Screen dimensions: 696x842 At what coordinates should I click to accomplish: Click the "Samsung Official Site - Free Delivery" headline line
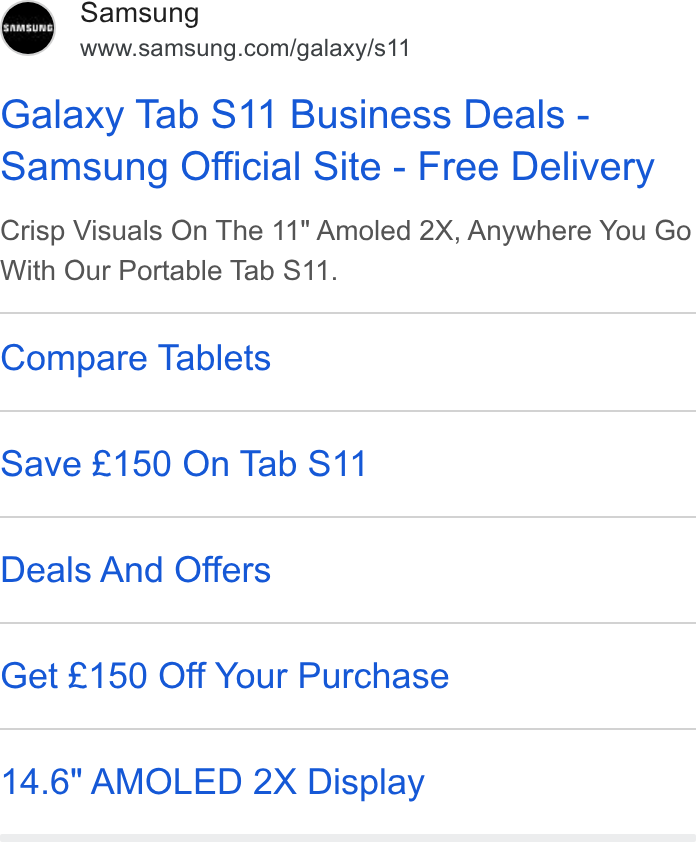(328, 166)
